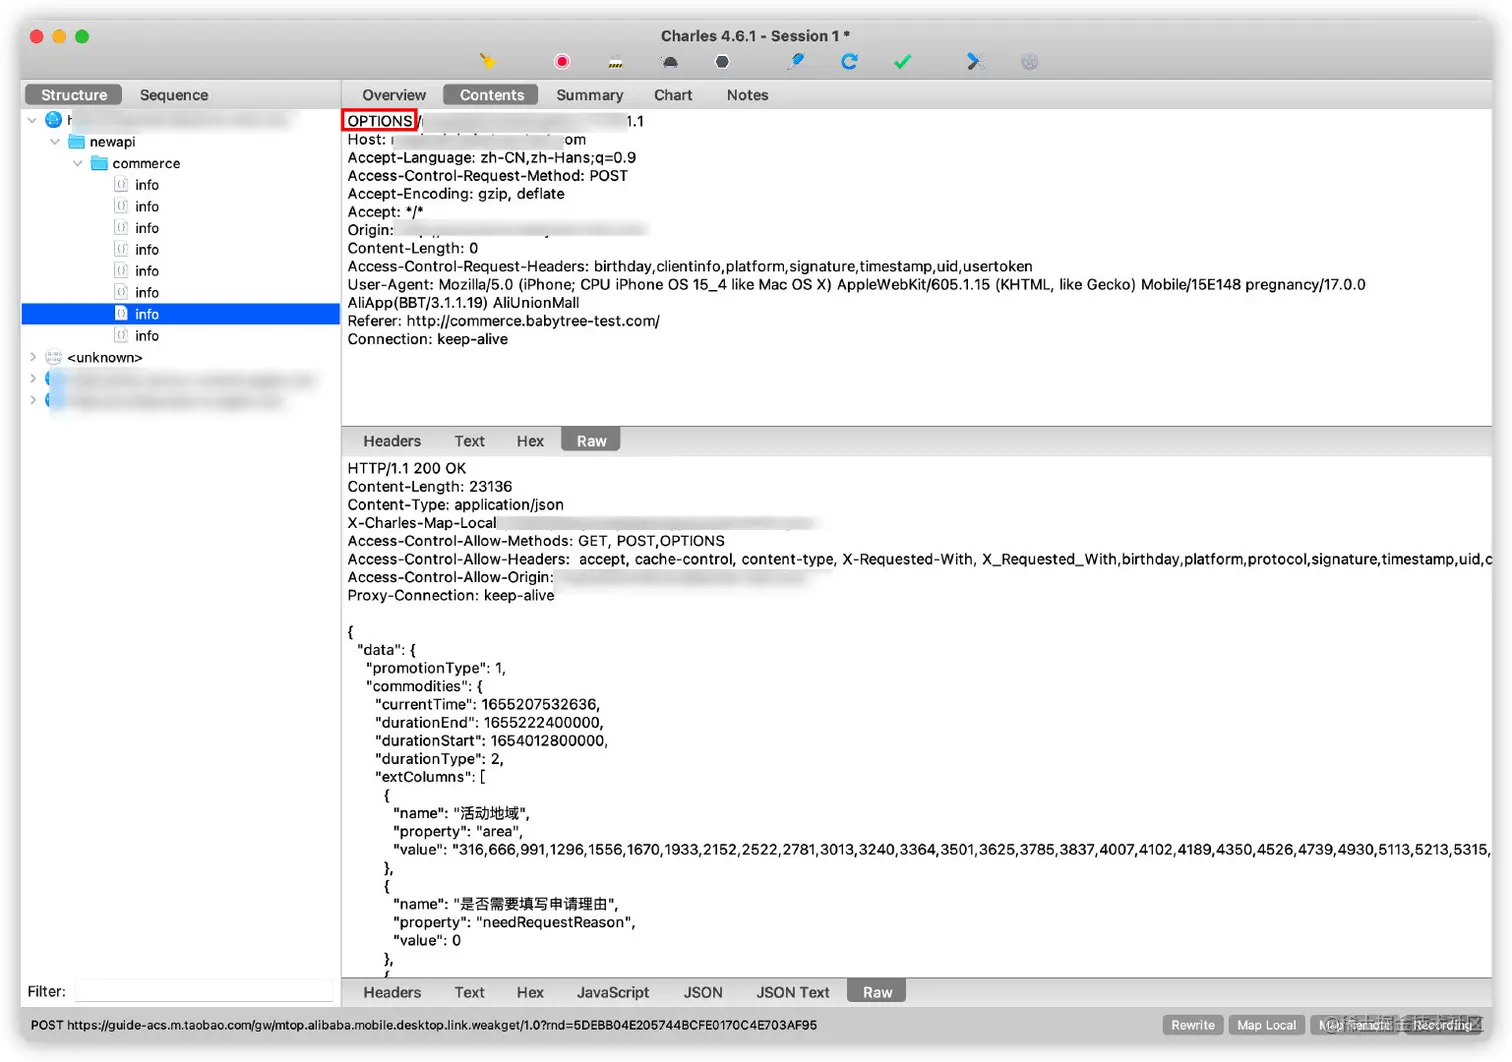This screenshot has width=1512, height=1062.
Task: Toggle SSL proxying striped toolbar icon
Action: click(x=615, y=62)
